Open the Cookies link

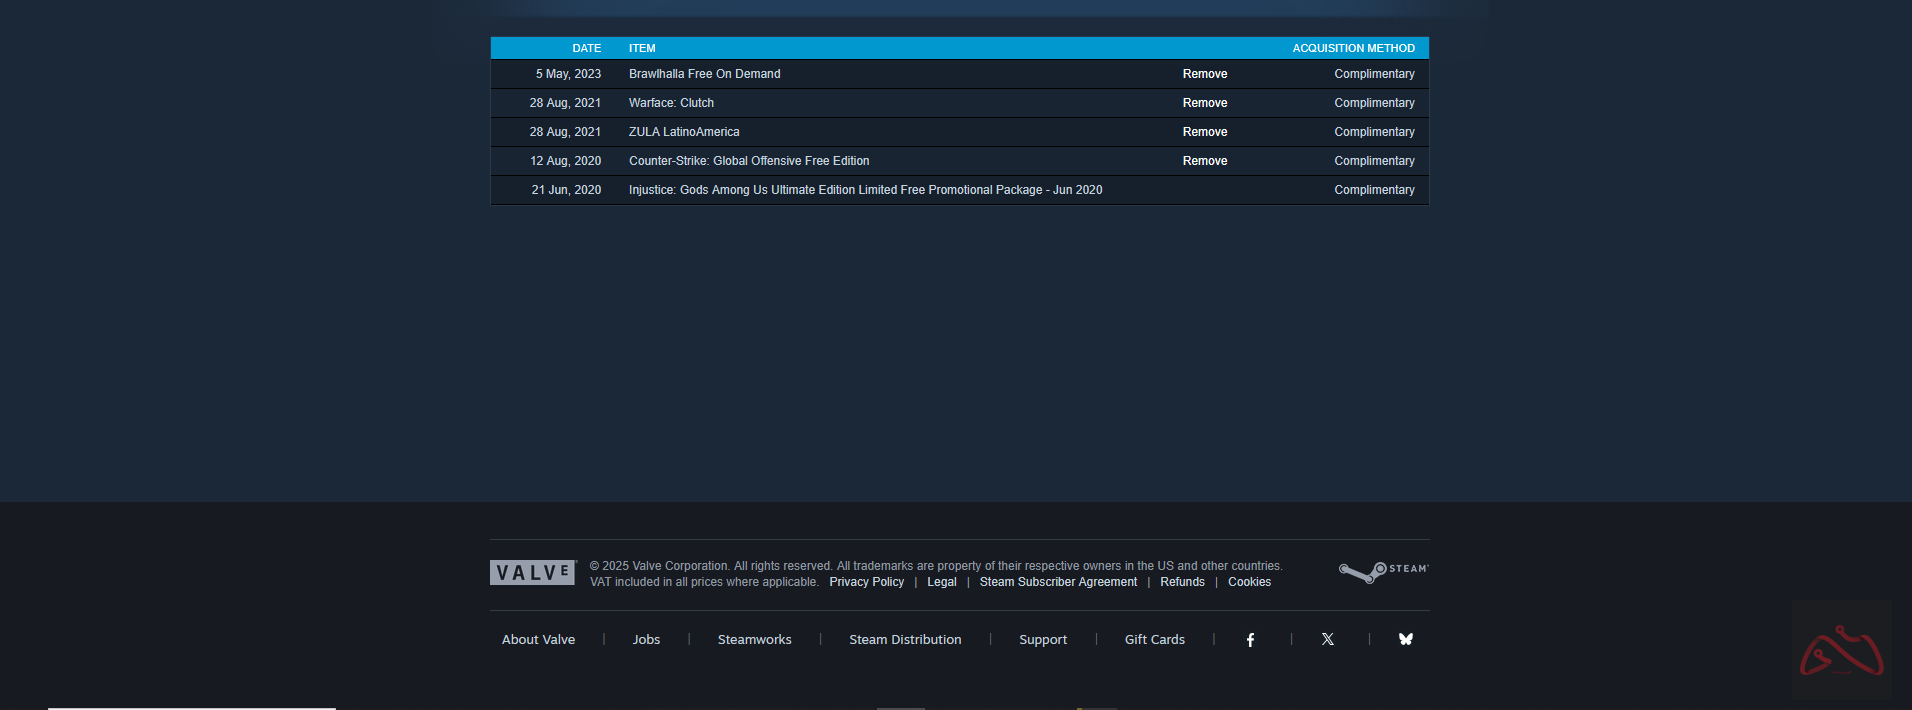(x=1249, y=582)
